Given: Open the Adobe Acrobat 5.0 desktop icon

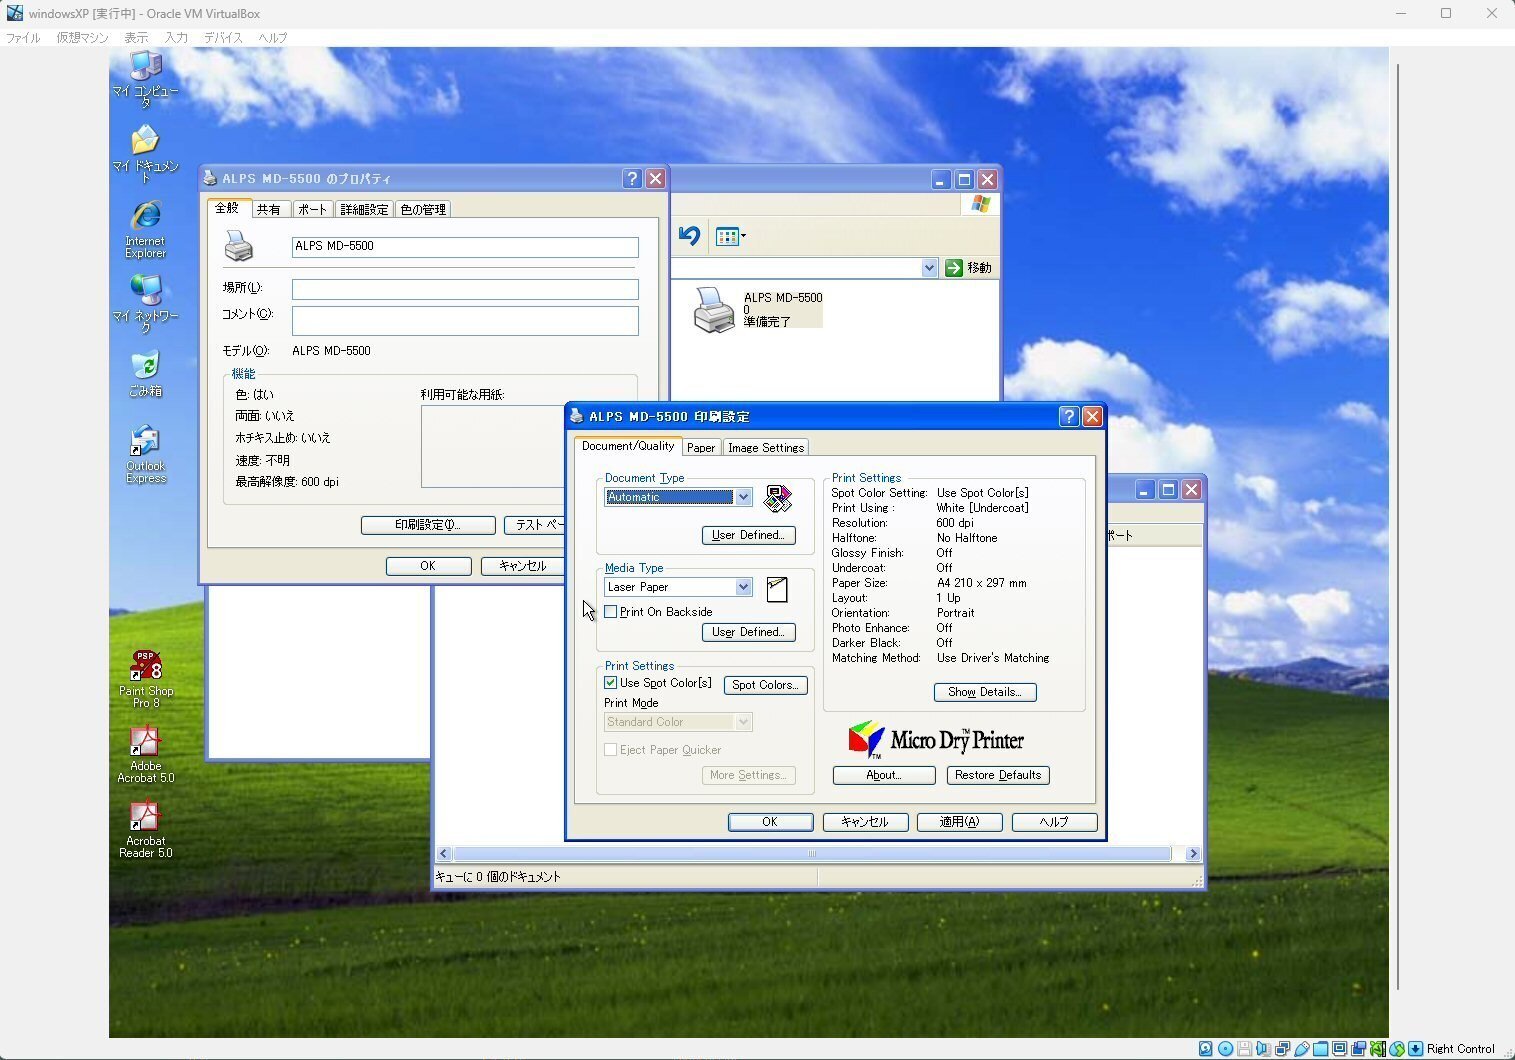Looking at the screenshot, I should coord(145,742).
